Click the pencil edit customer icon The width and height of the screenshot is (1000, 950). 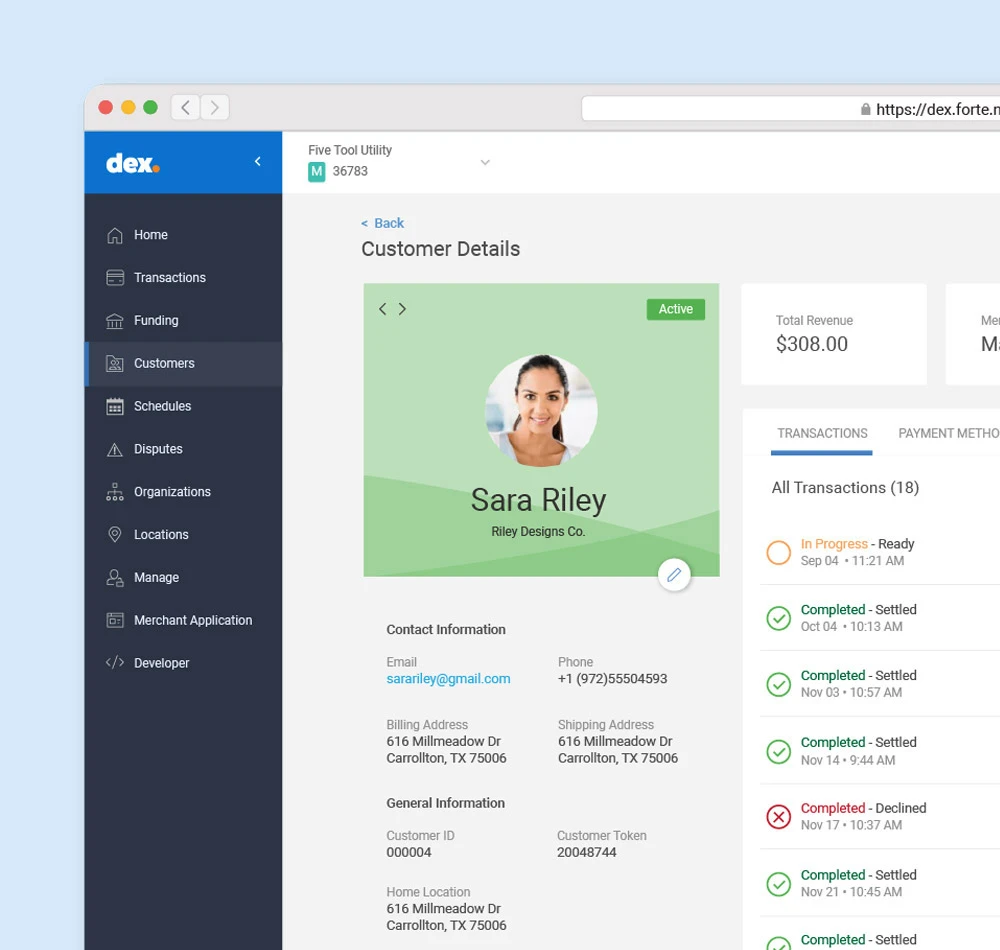point(674,575)
